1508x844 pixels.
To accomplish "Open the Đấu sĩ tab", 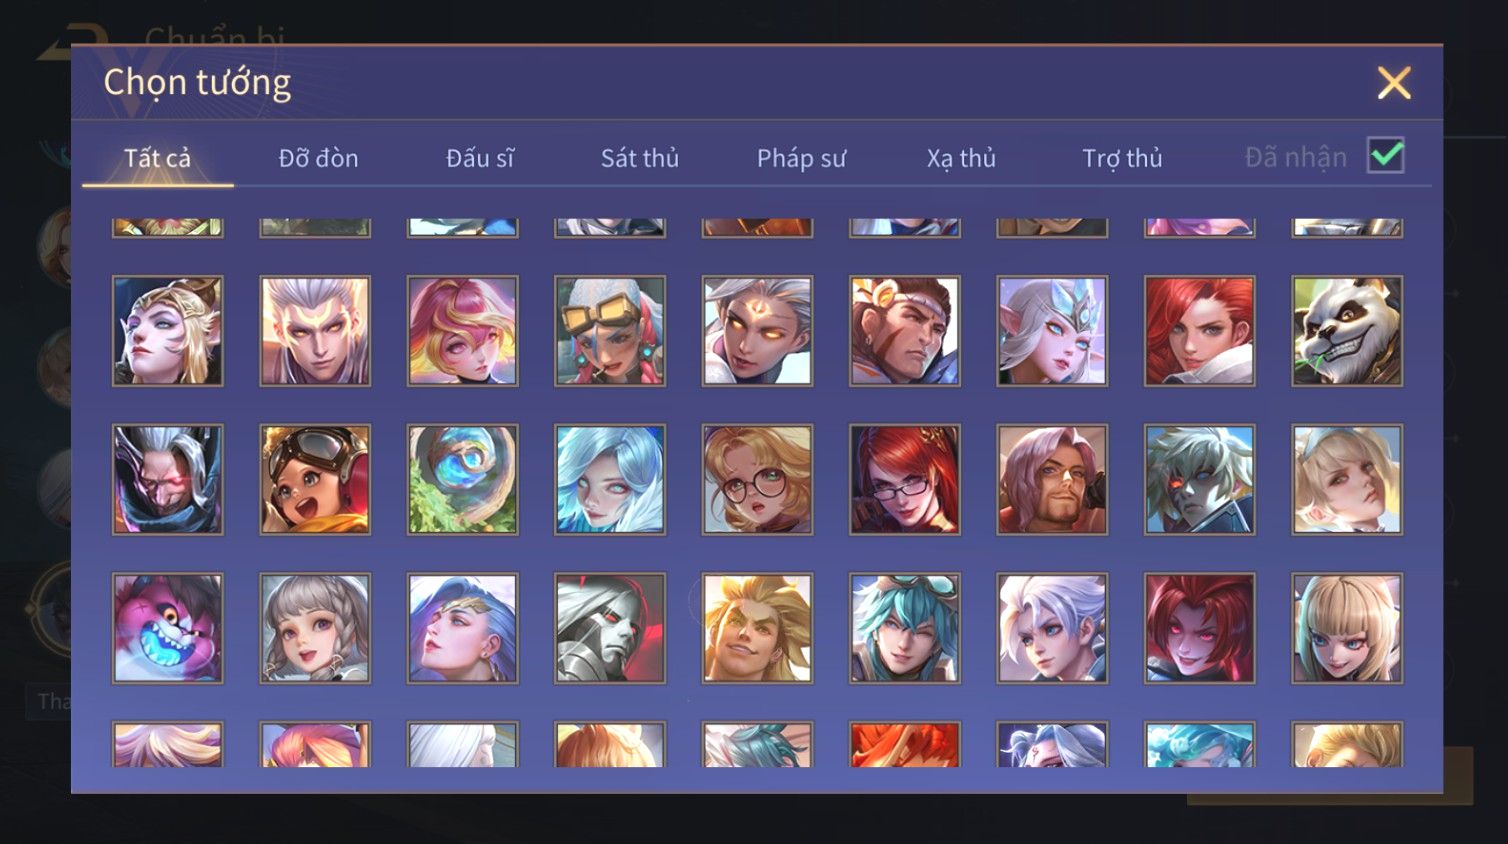I will point(480,158).
